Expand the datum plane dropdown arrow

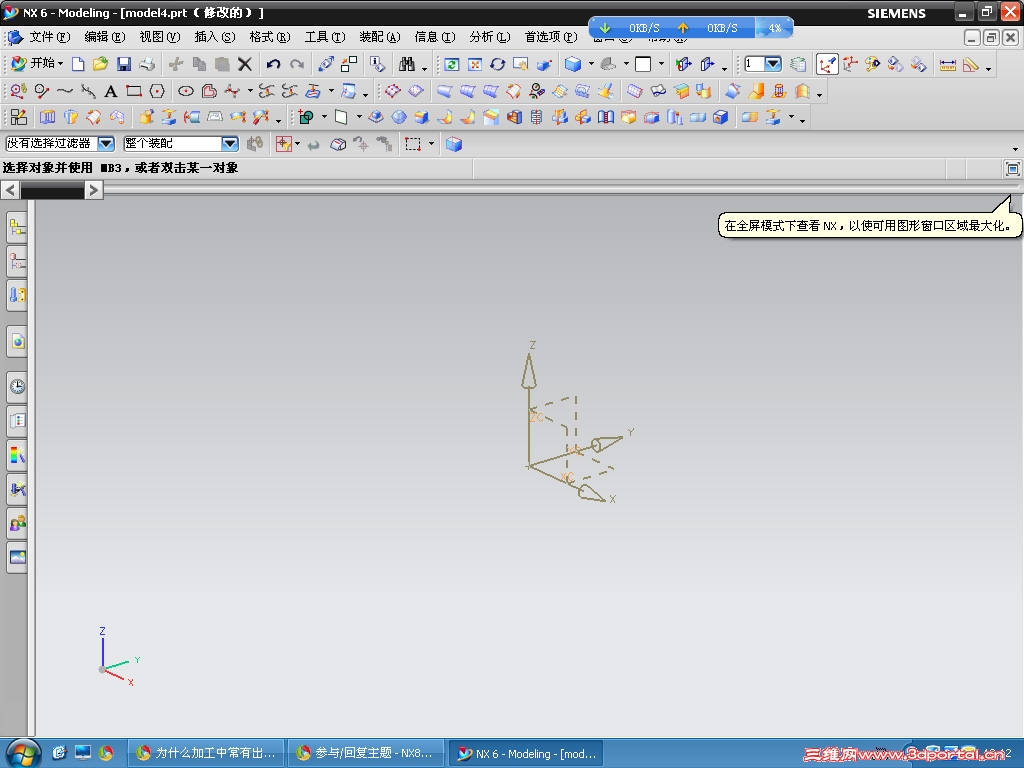(359, 118)
